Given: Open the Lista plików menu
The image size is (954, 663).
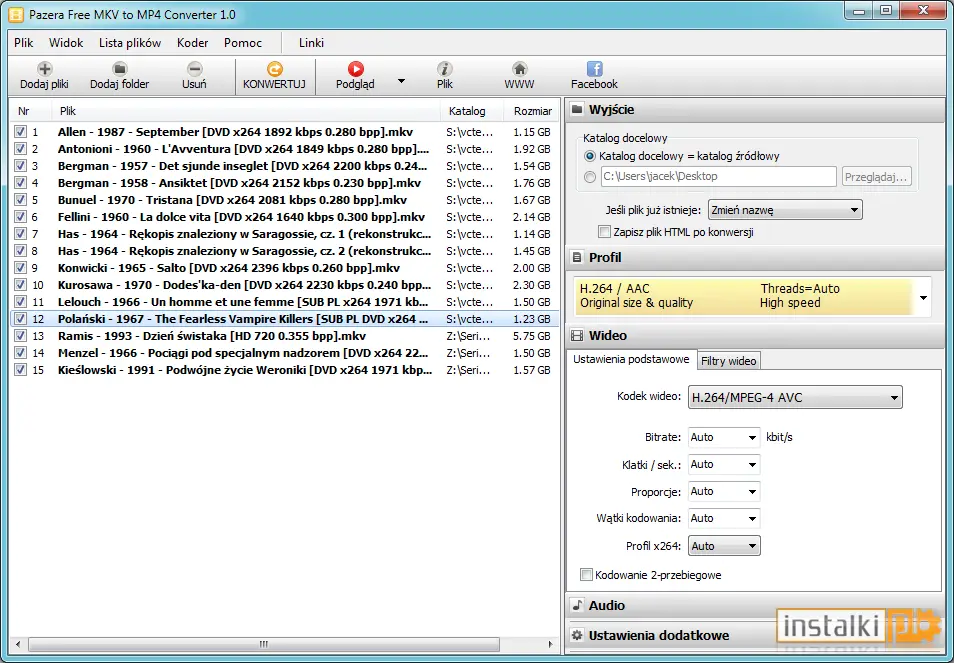Looking at the screenshot, I should tap(130, 43).
